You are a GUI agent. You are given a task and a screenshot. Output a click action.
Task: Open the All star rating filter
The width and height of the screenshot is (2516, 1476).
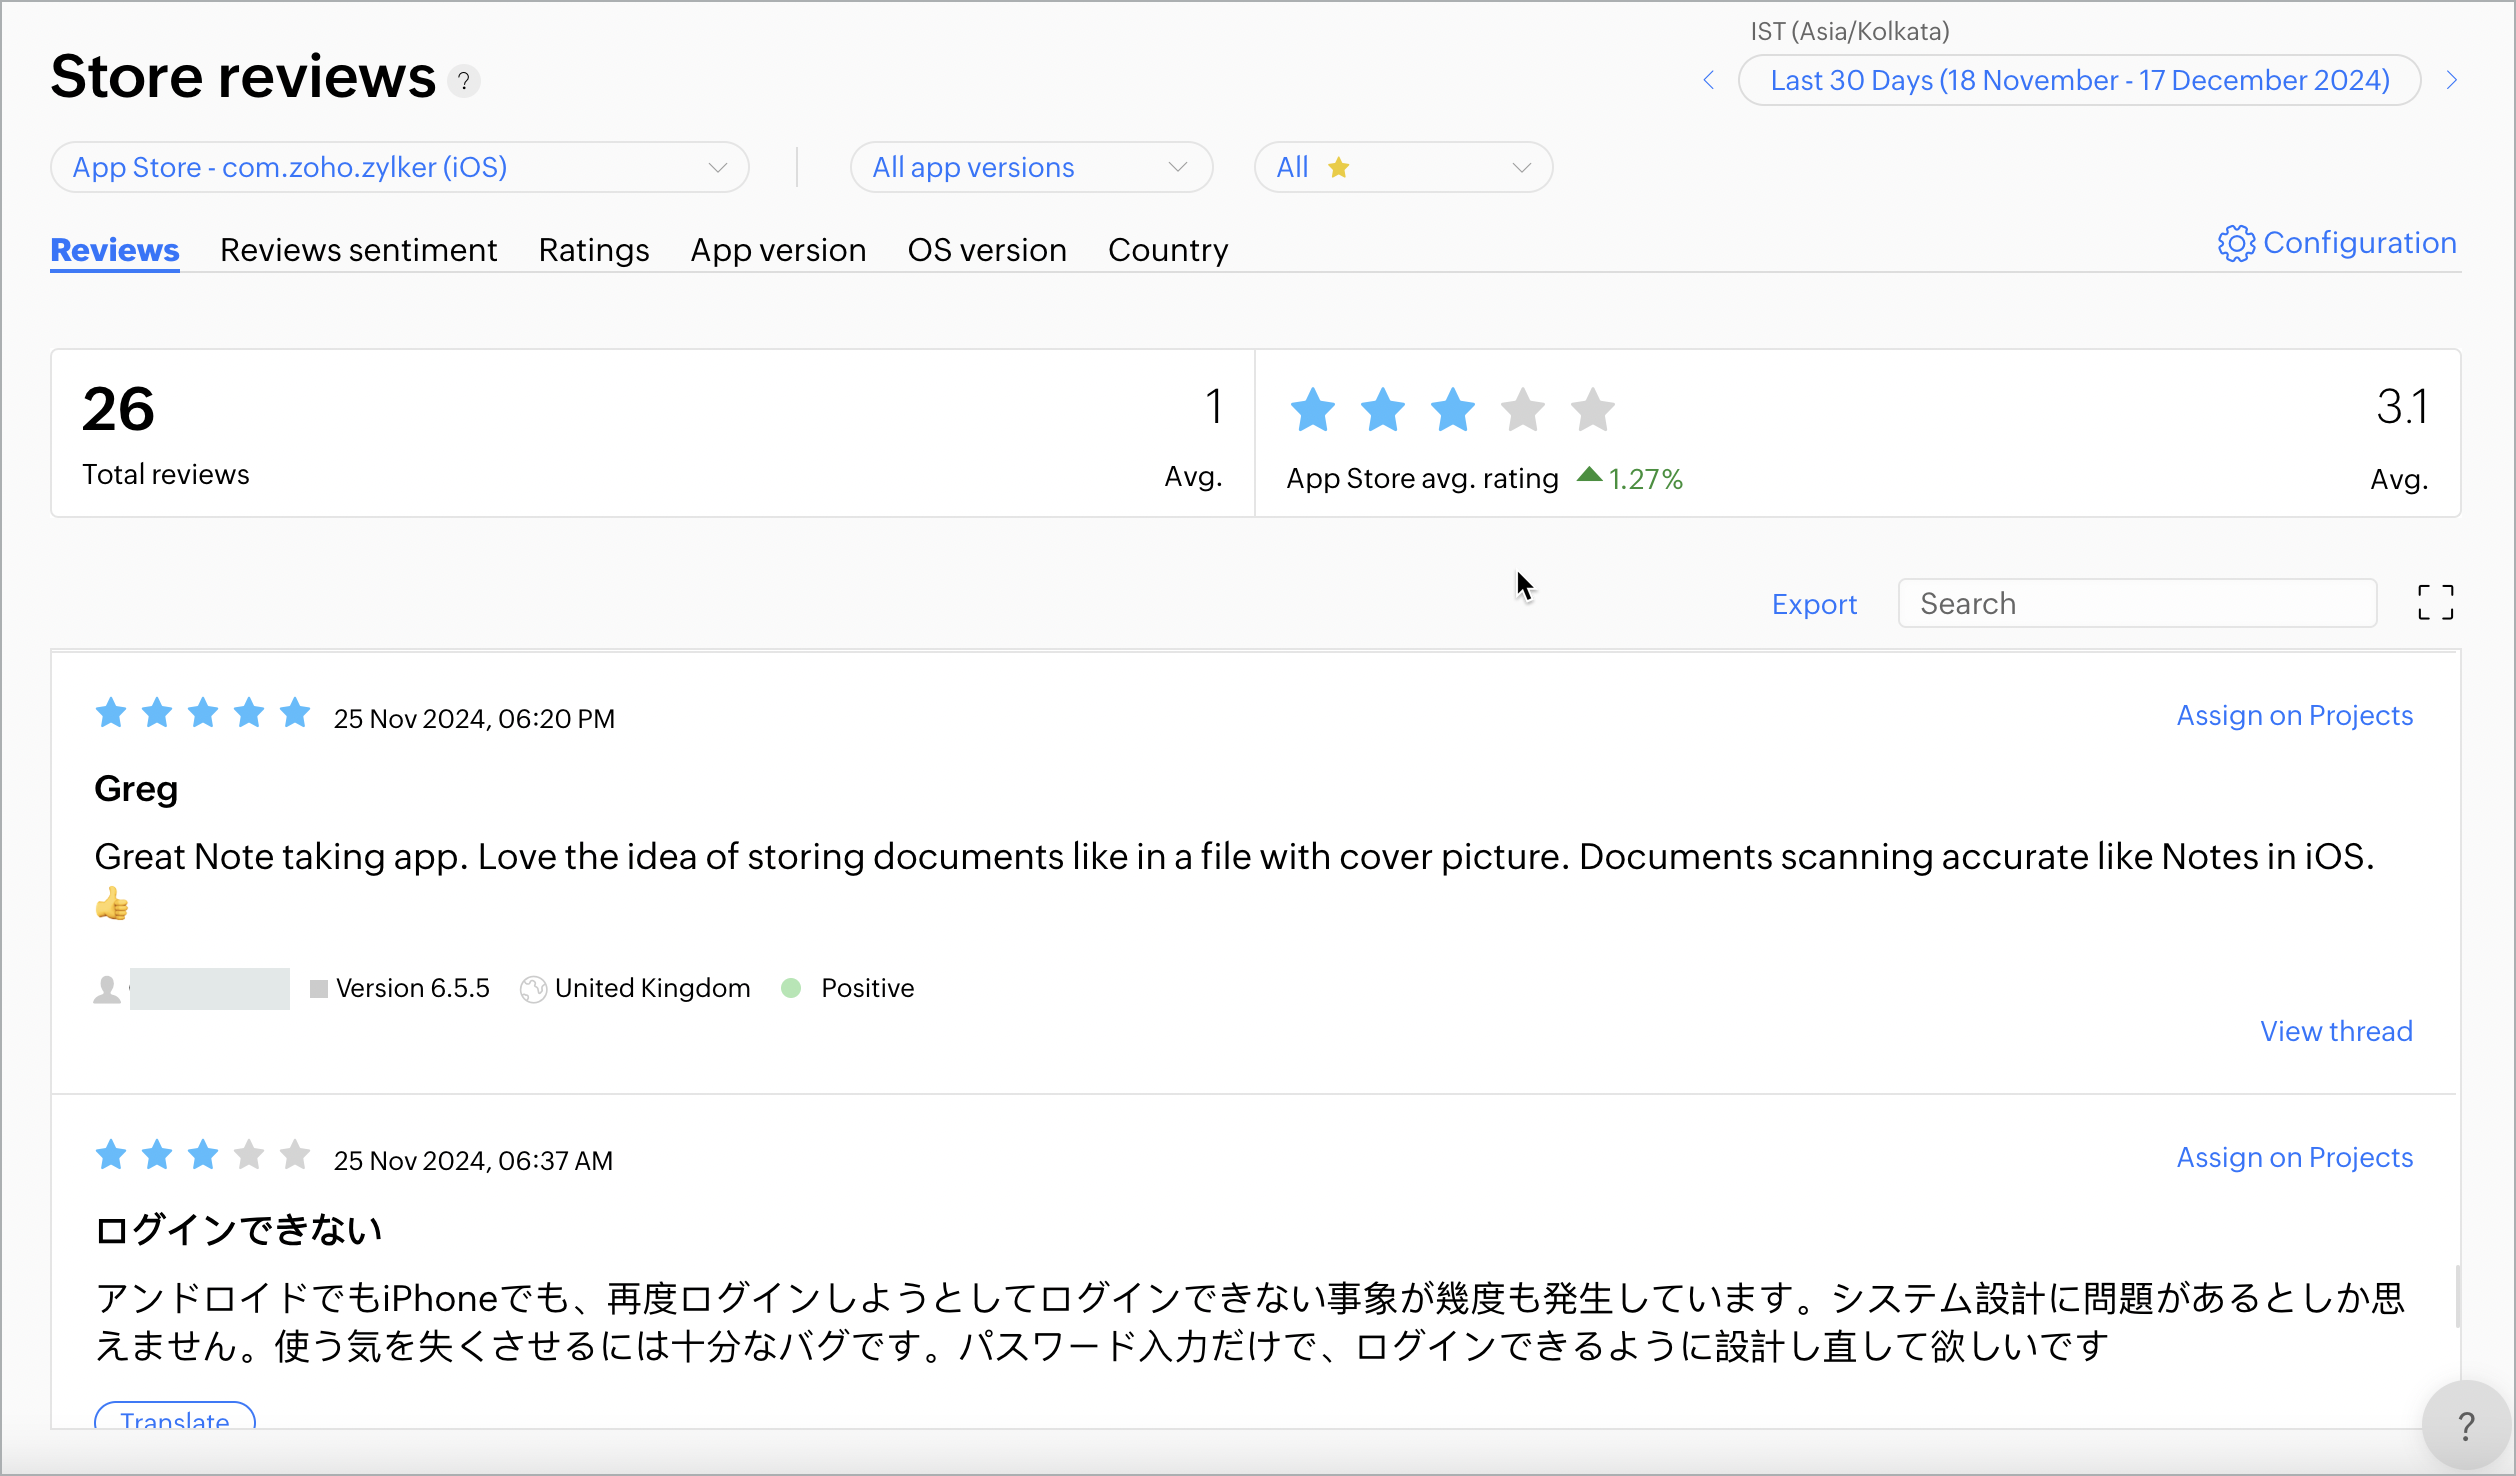coord(1402,167)
